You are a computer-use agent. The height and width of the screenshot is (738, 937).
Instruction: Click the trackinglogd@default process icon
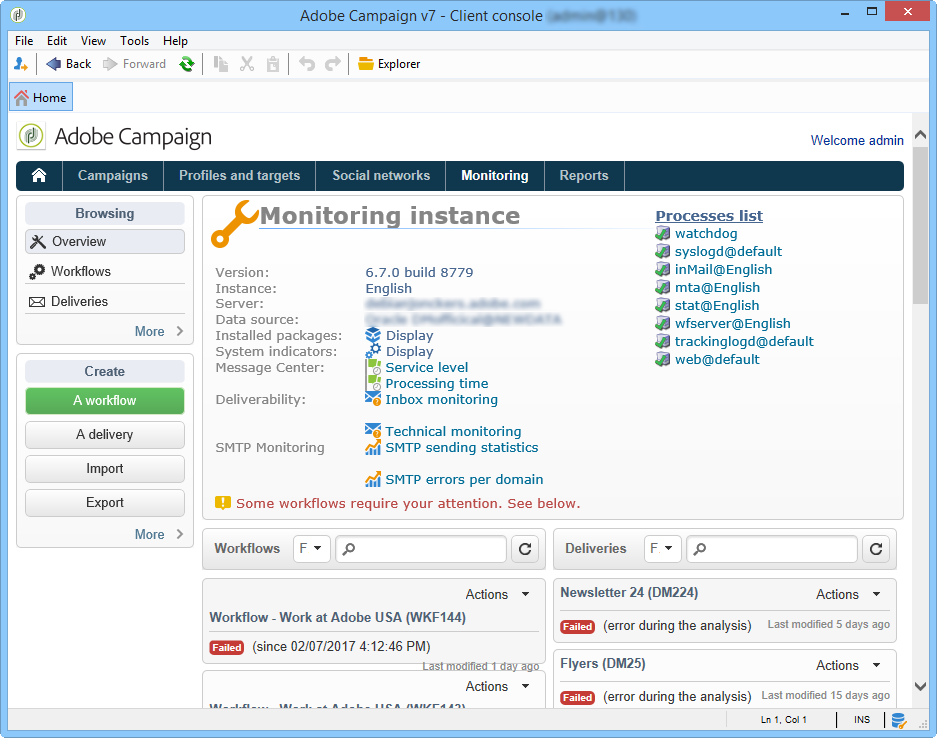[663, 341]
